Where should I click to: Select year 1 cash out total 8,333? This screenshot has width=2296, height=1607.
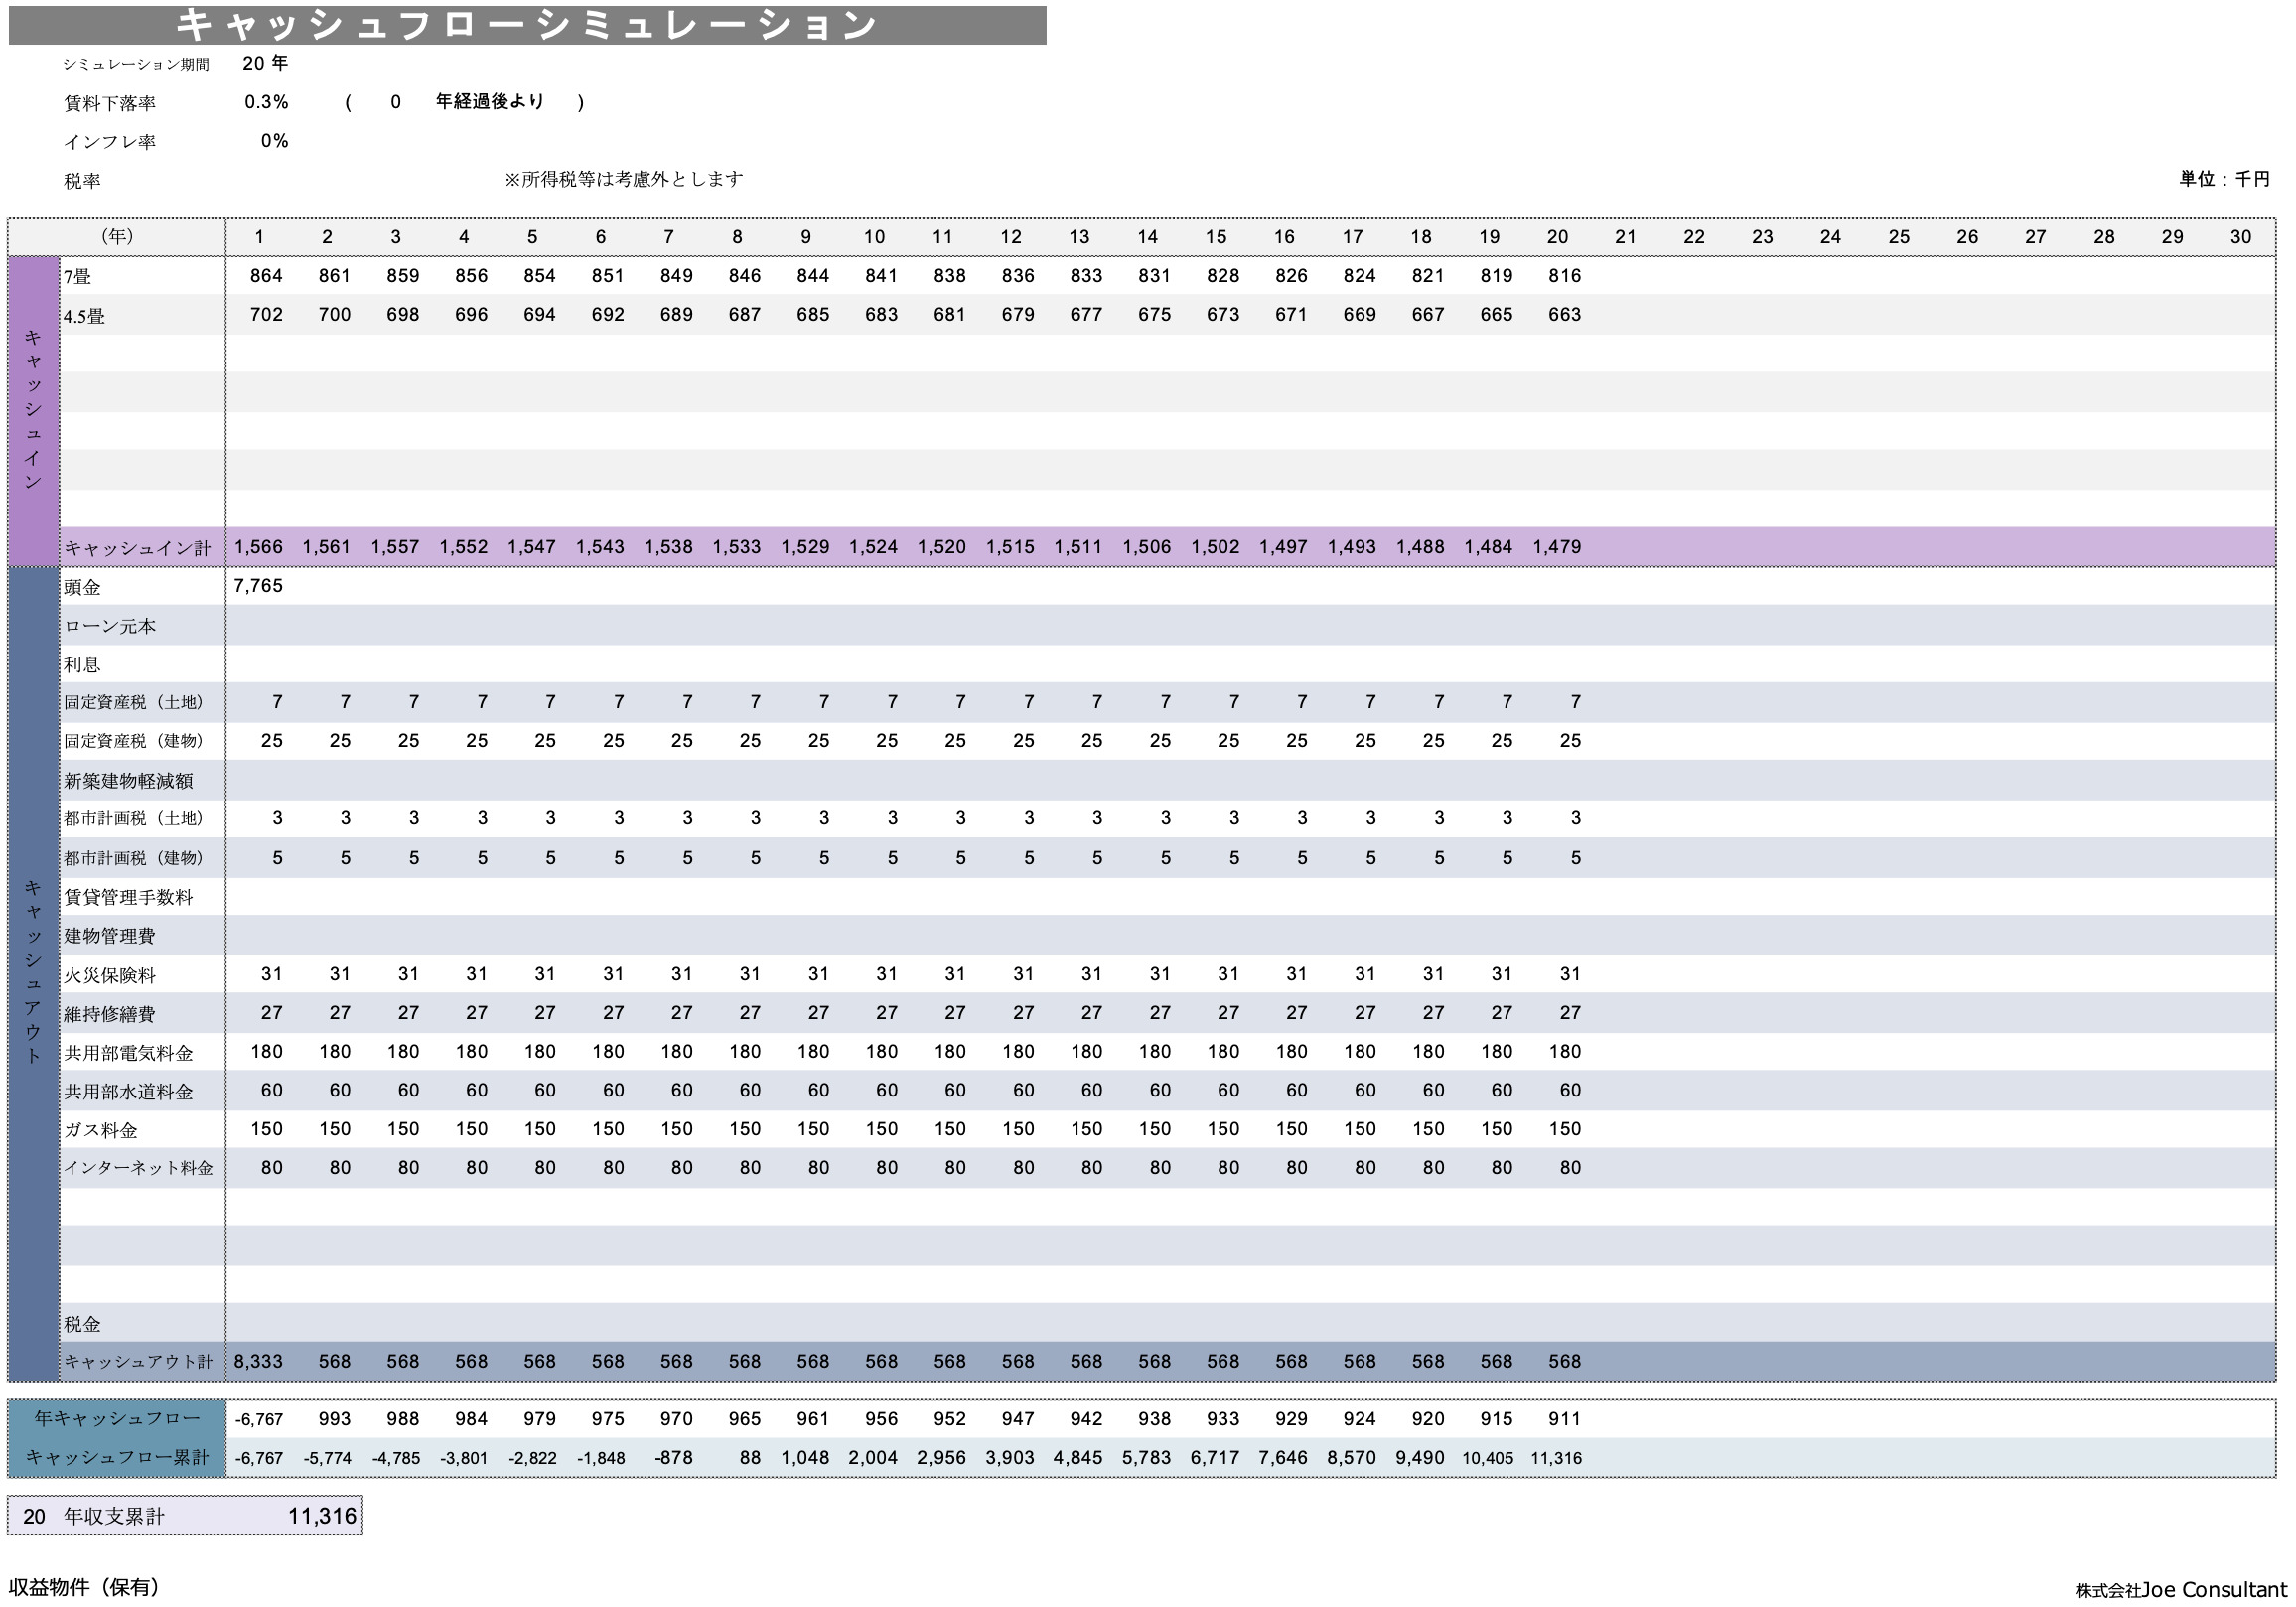(x=258, y=1362)
